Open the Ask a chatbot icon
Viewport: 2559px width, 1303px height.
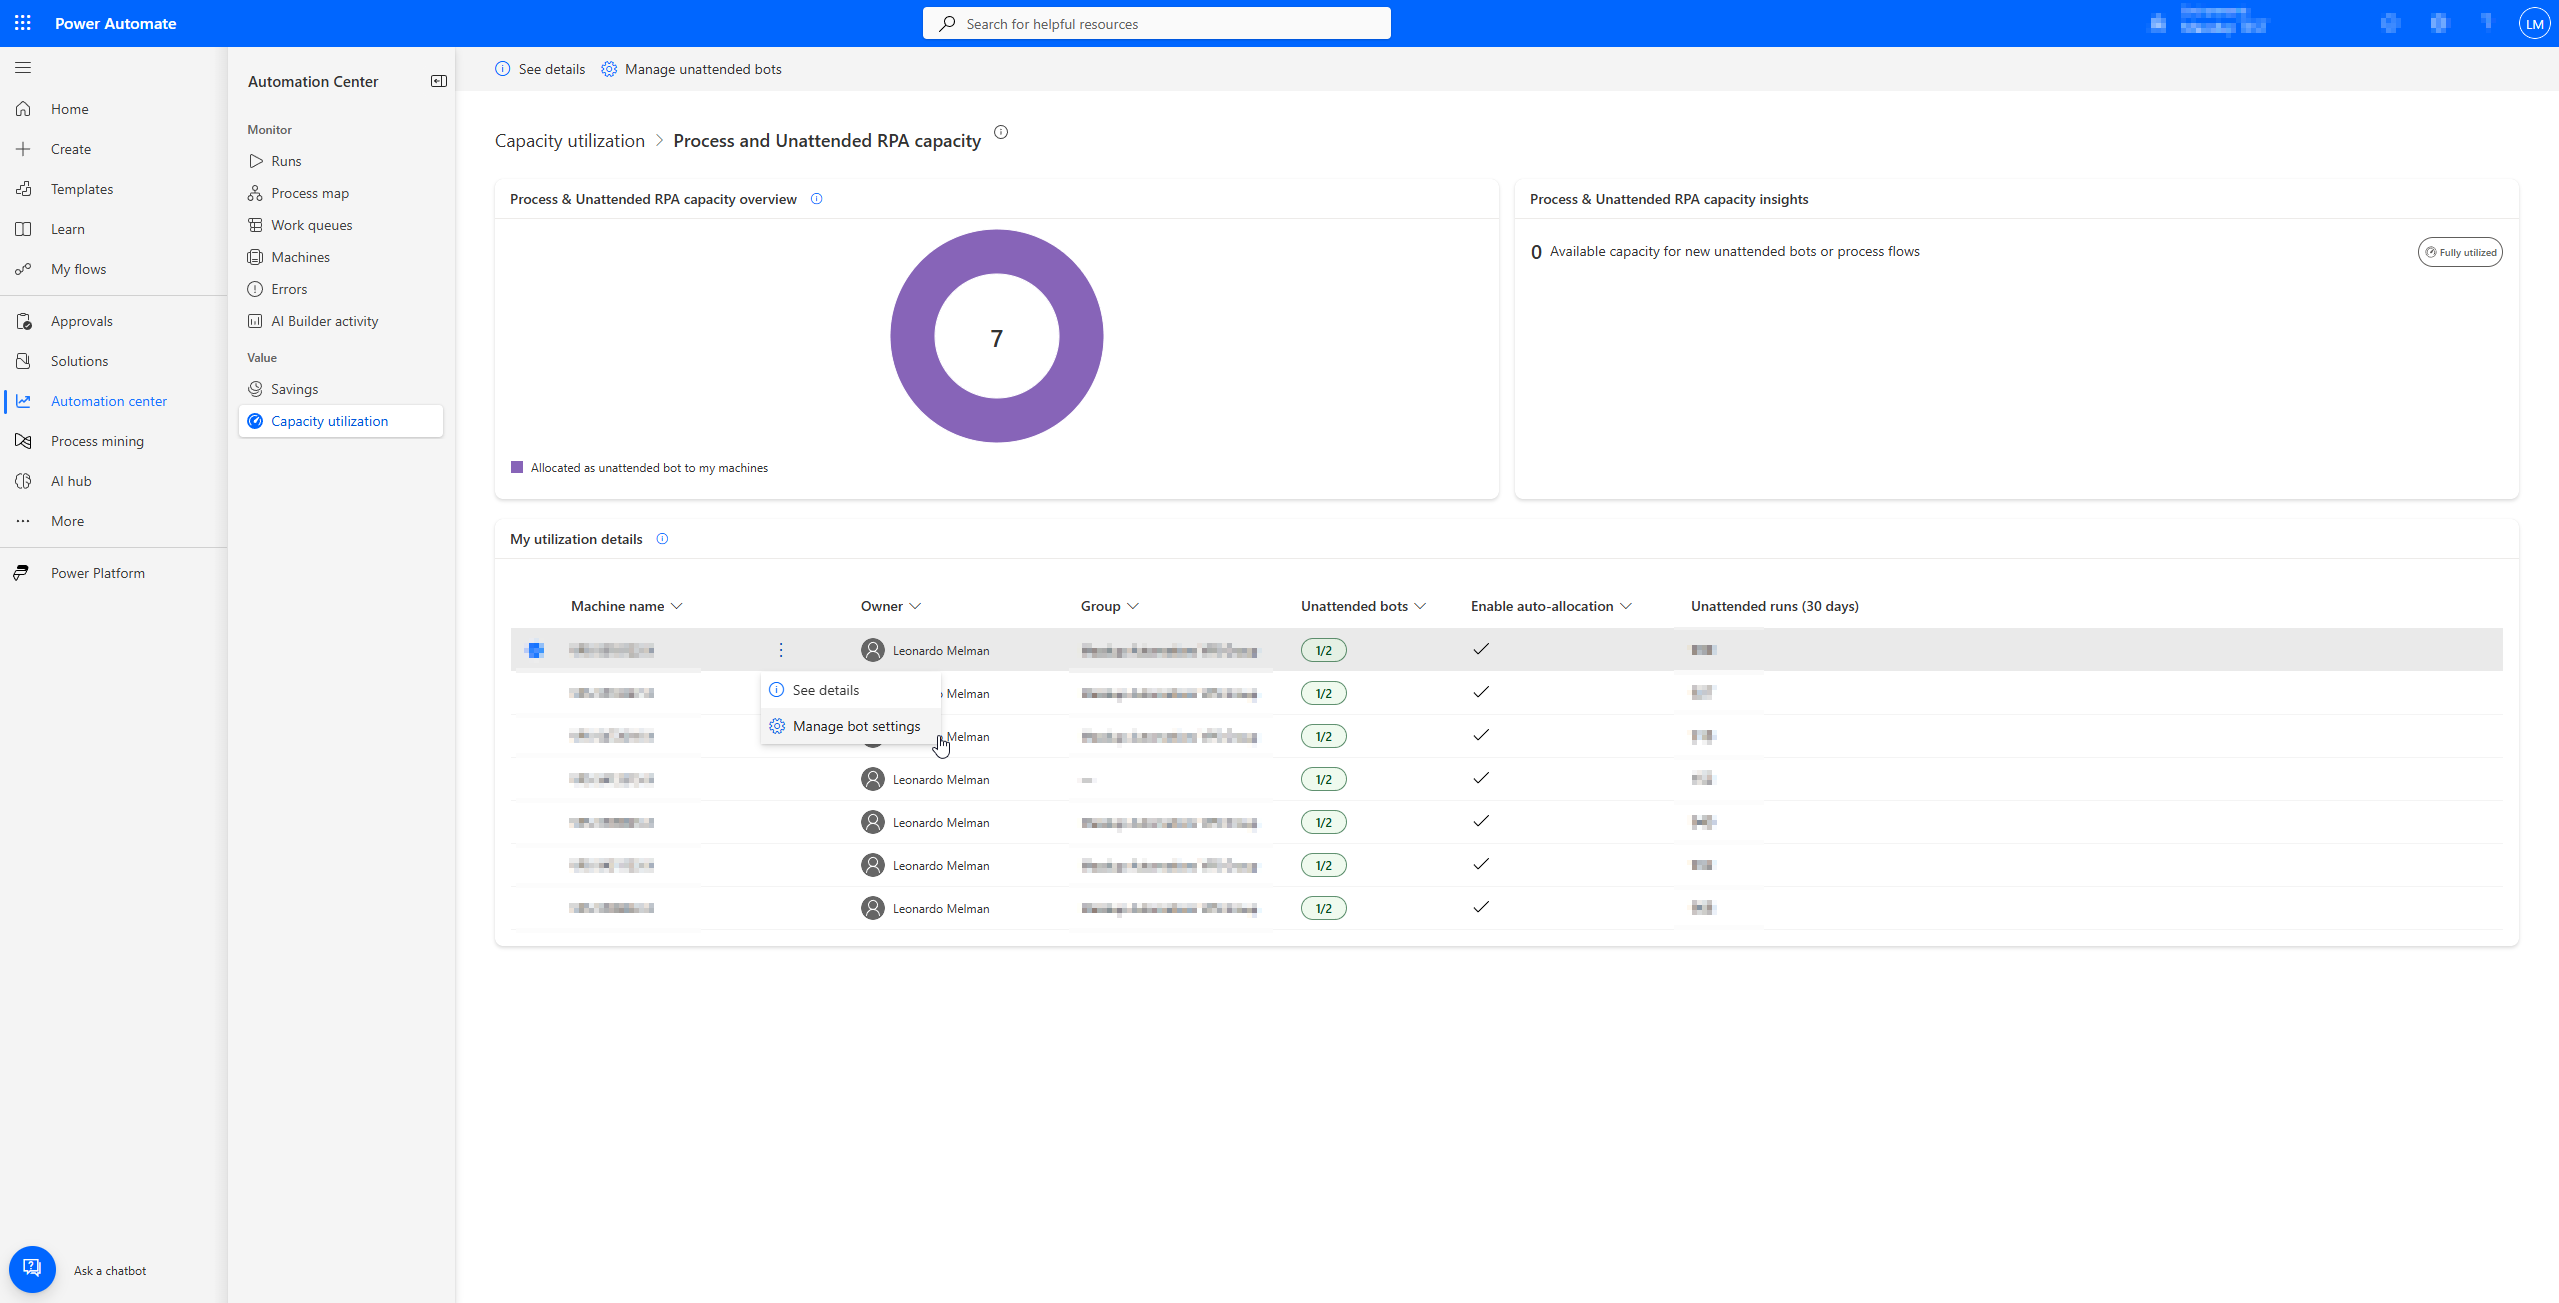click(x=32, y=1269)
